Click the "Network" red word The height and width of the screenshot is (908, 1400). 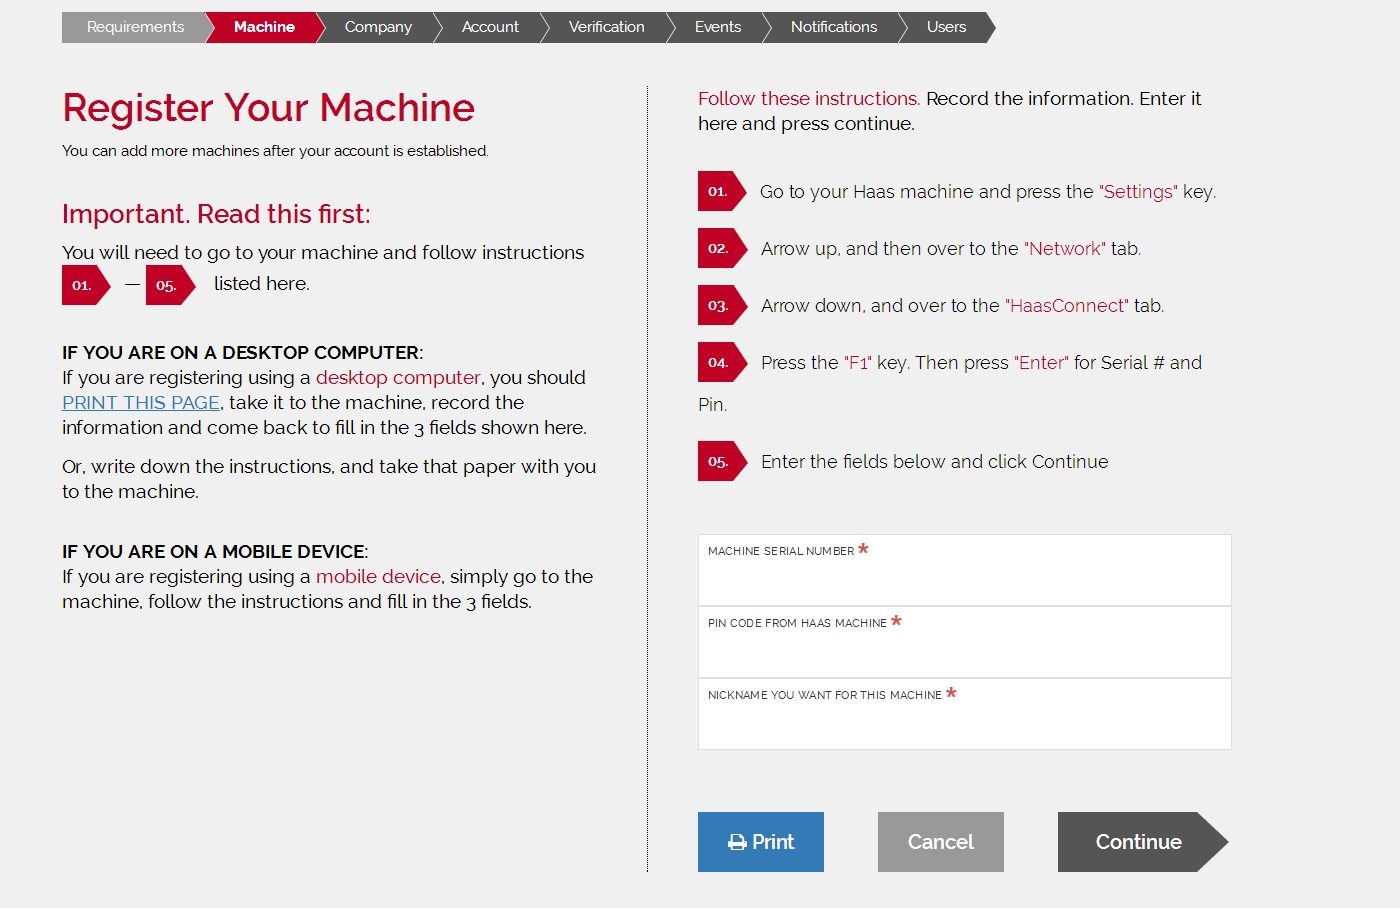click(x=1065, y=248)
